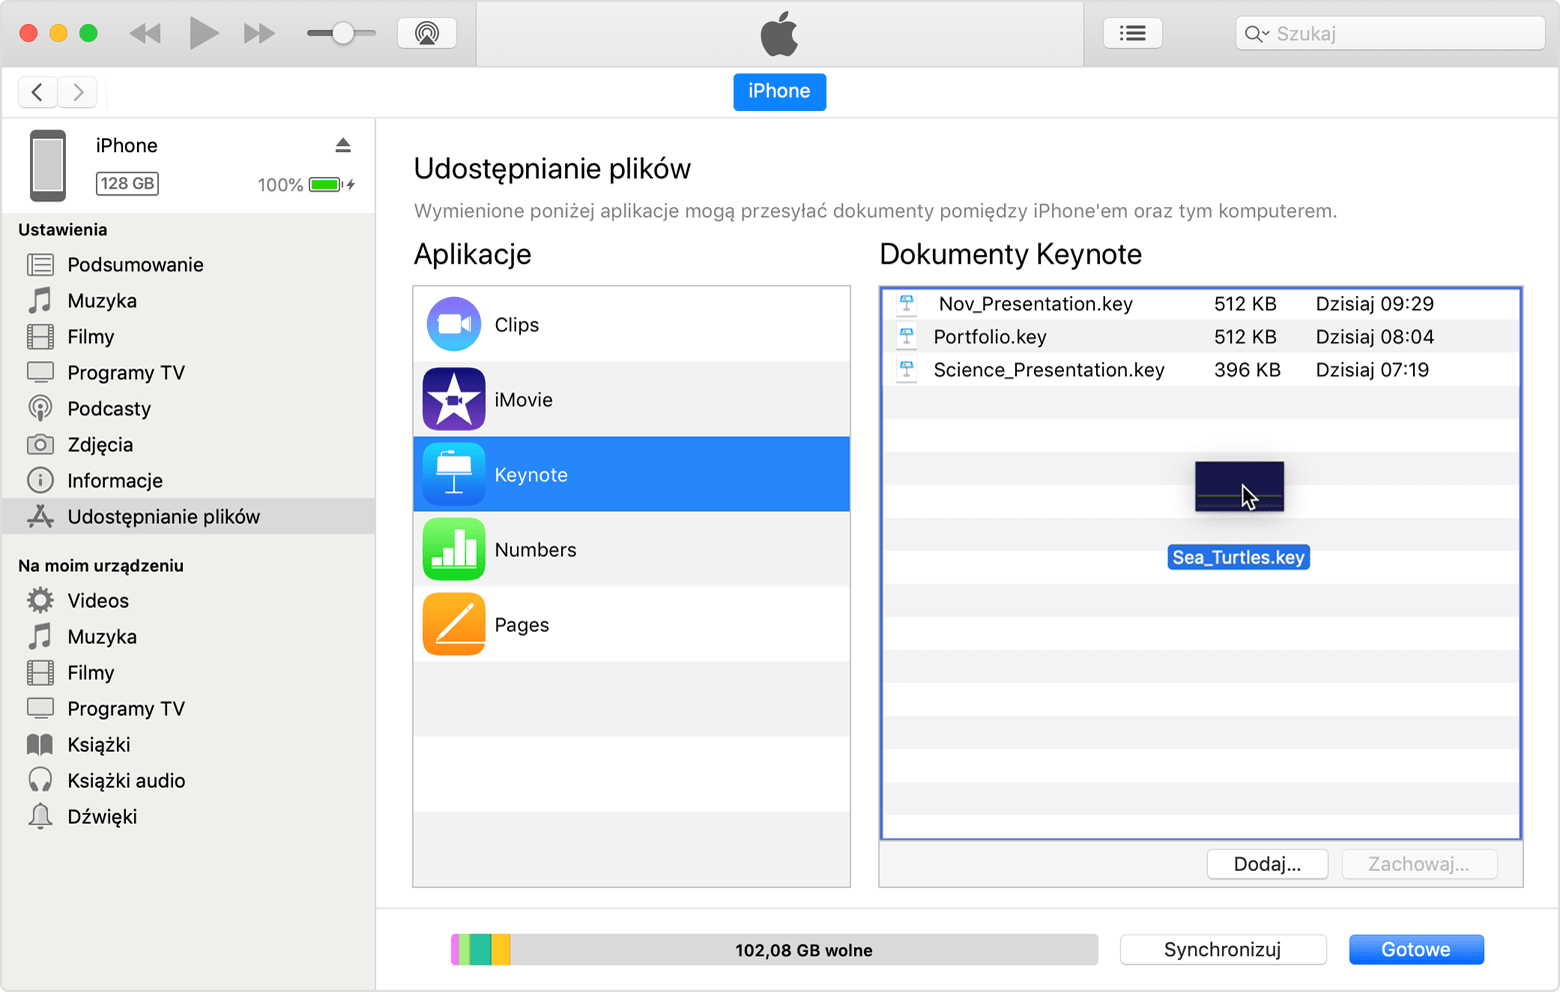This screenshot has height=992, width=1560.
Task: Open Filmy under Na moim urządzeniu
Action: pos(188,673)
